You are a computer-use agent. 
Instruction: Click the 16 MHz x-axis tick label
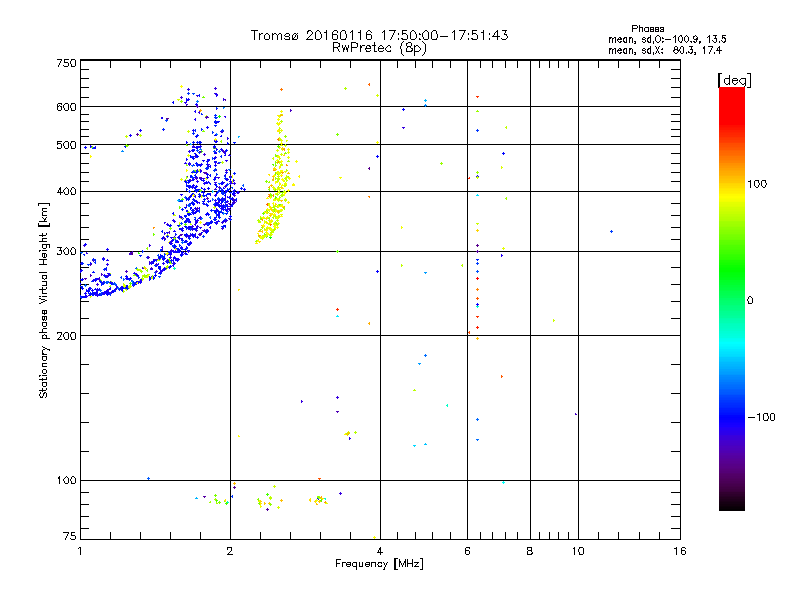[680, 551]
